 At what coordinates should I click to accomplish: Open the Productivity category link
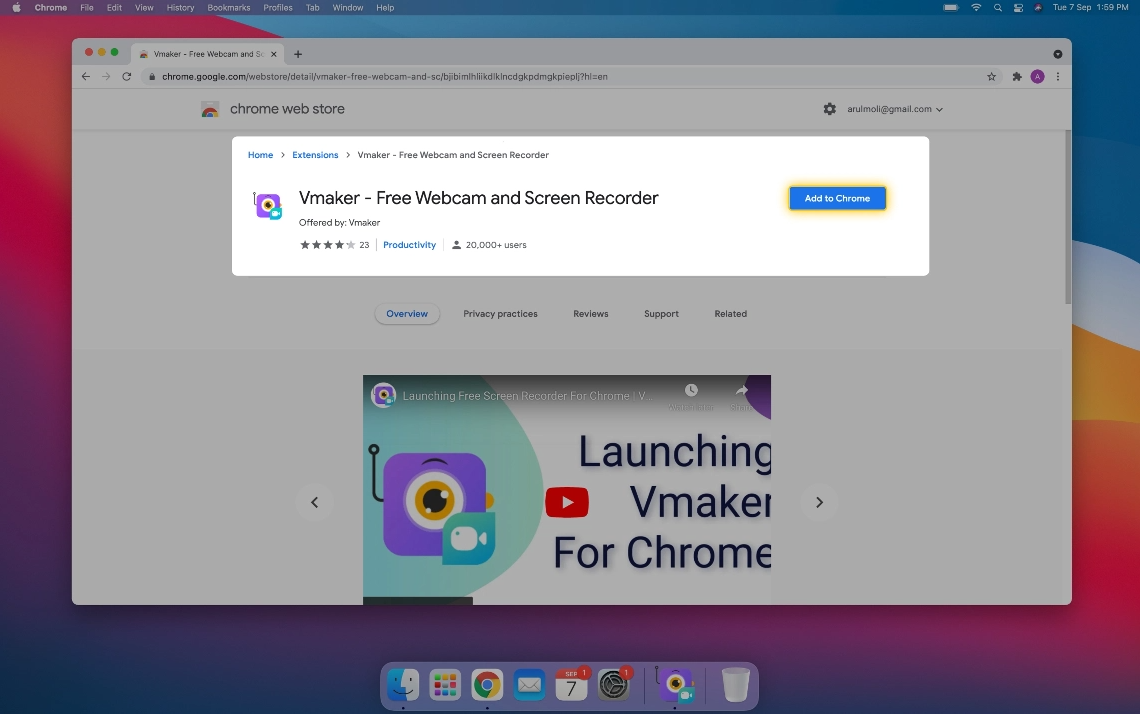(x=409, y=245)
